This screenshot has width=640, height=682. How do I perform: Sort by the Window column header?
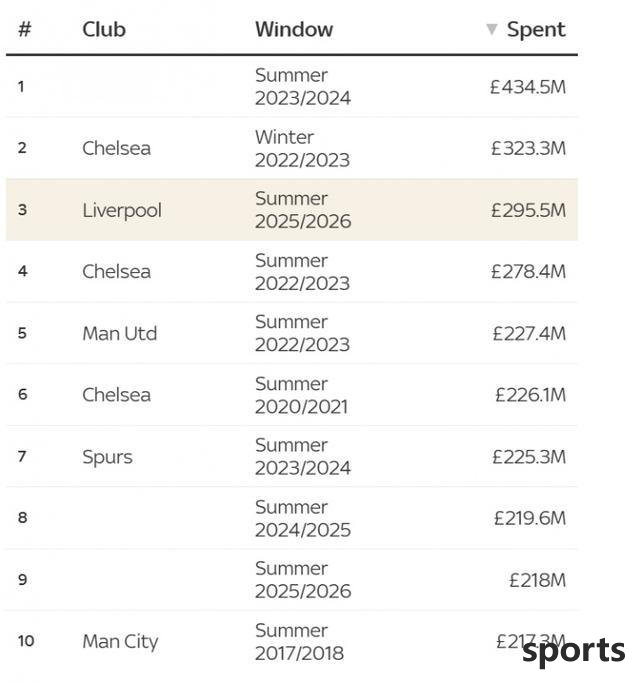[x=294, y=30]
